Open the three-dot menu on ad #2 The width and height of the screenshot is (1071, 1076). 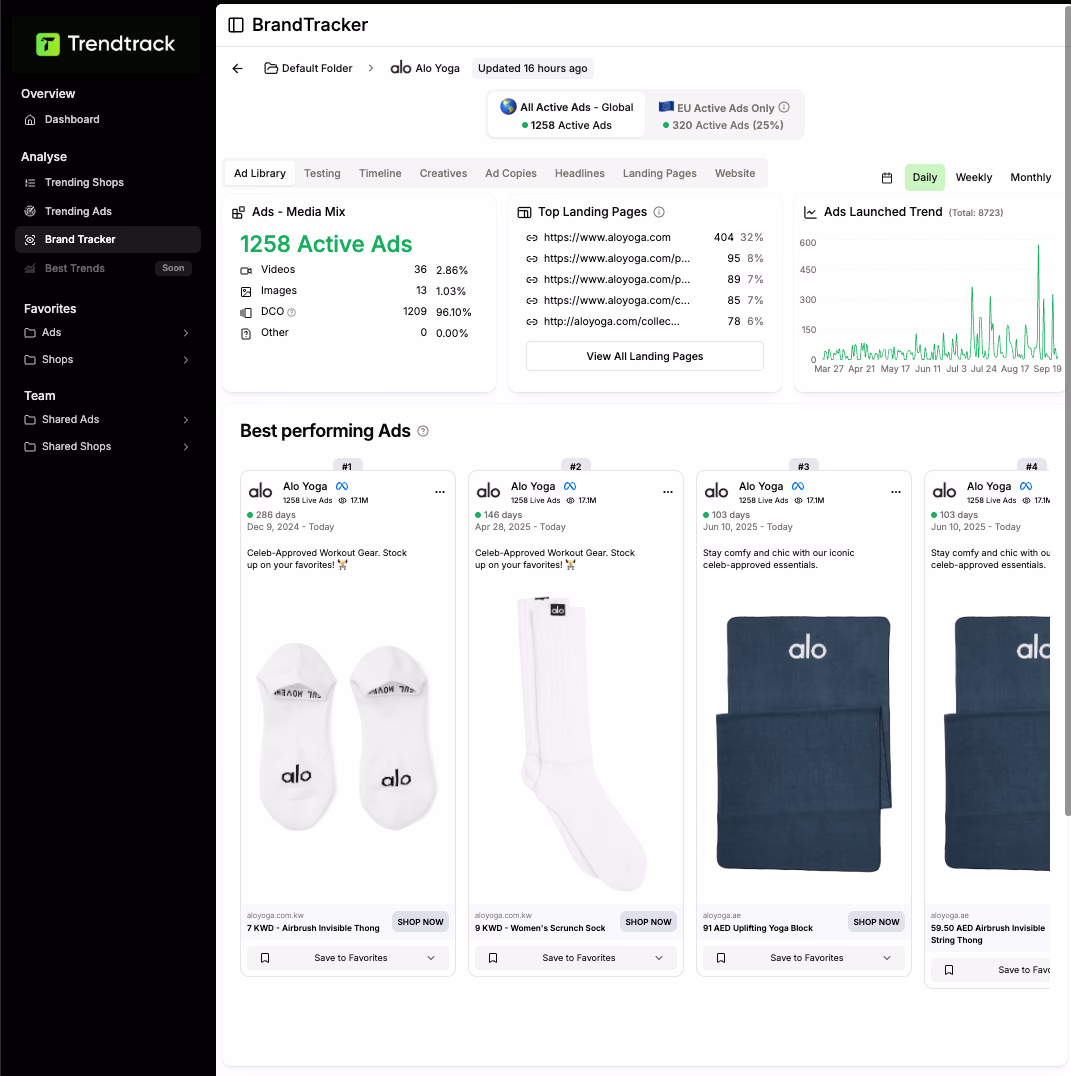(668, 492)
